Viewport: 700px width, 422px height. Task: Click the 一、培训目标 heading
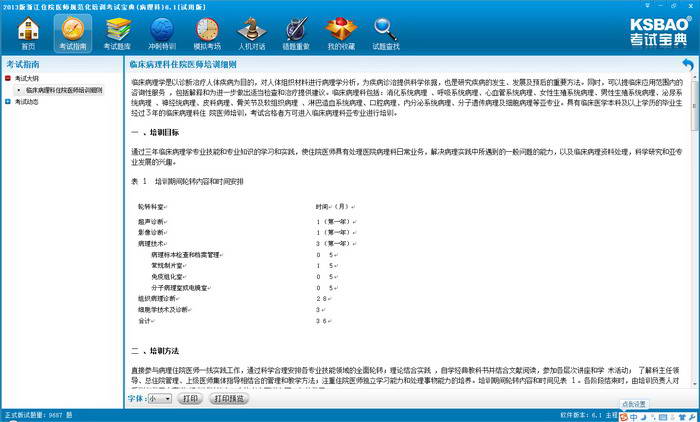[155, 132]
